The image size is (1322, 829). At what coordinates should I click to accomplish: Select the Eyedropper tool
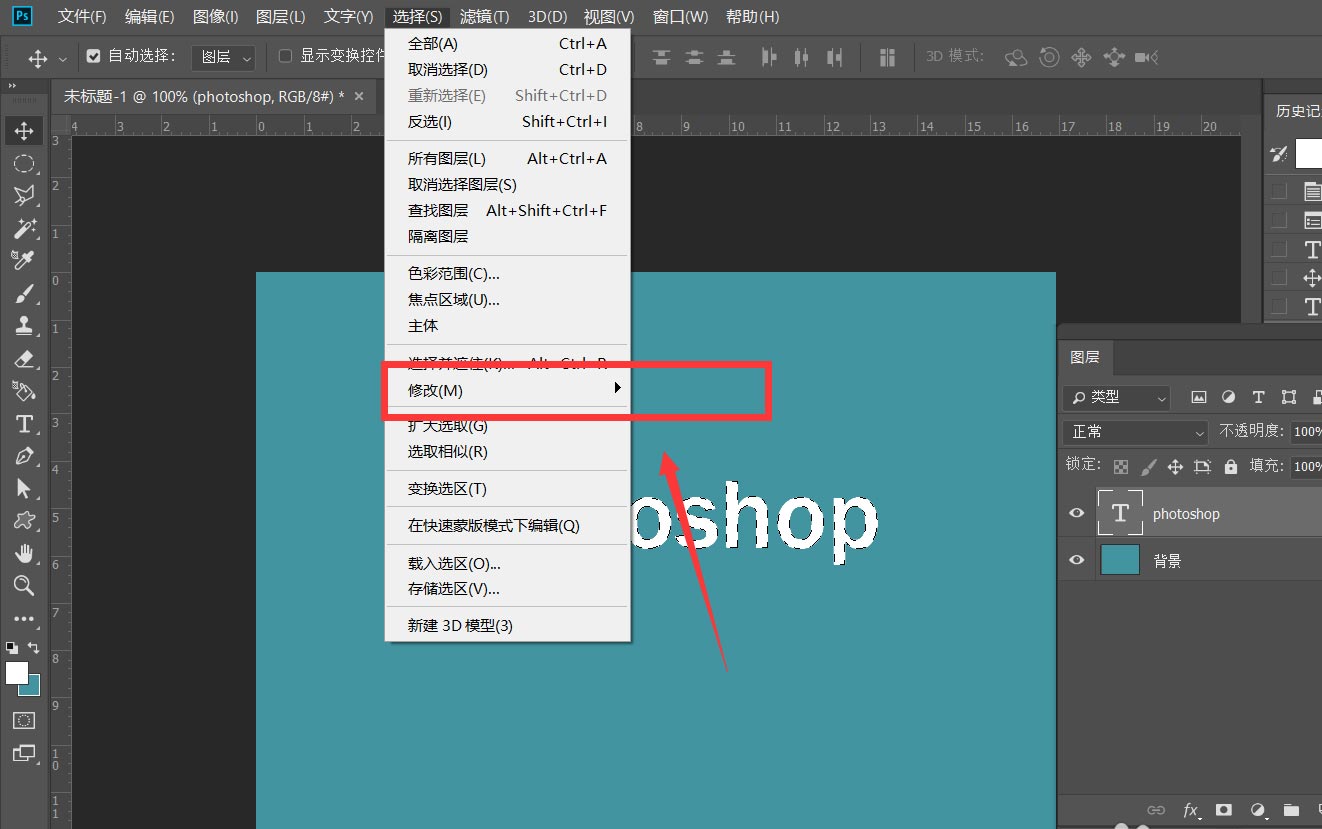pos(24,260)
